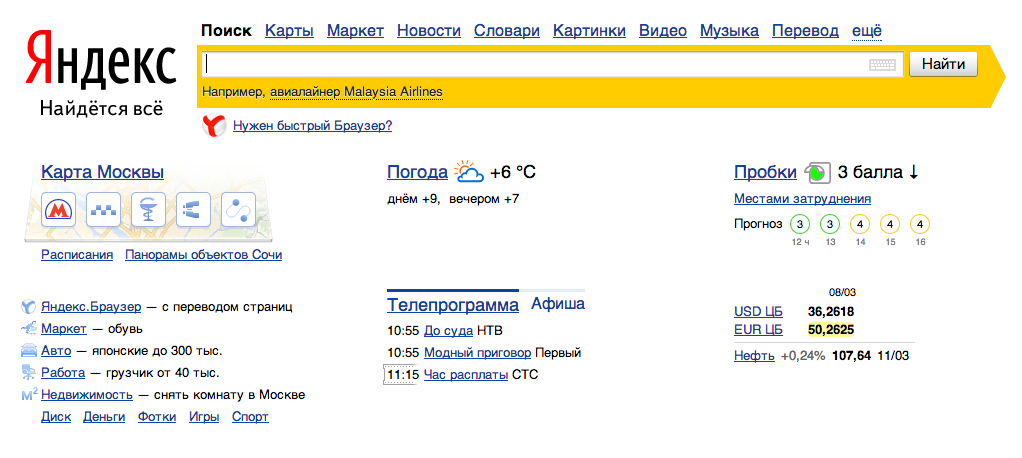Click the taxi checkered icon

pyautogui.click(x=103, y=211)
